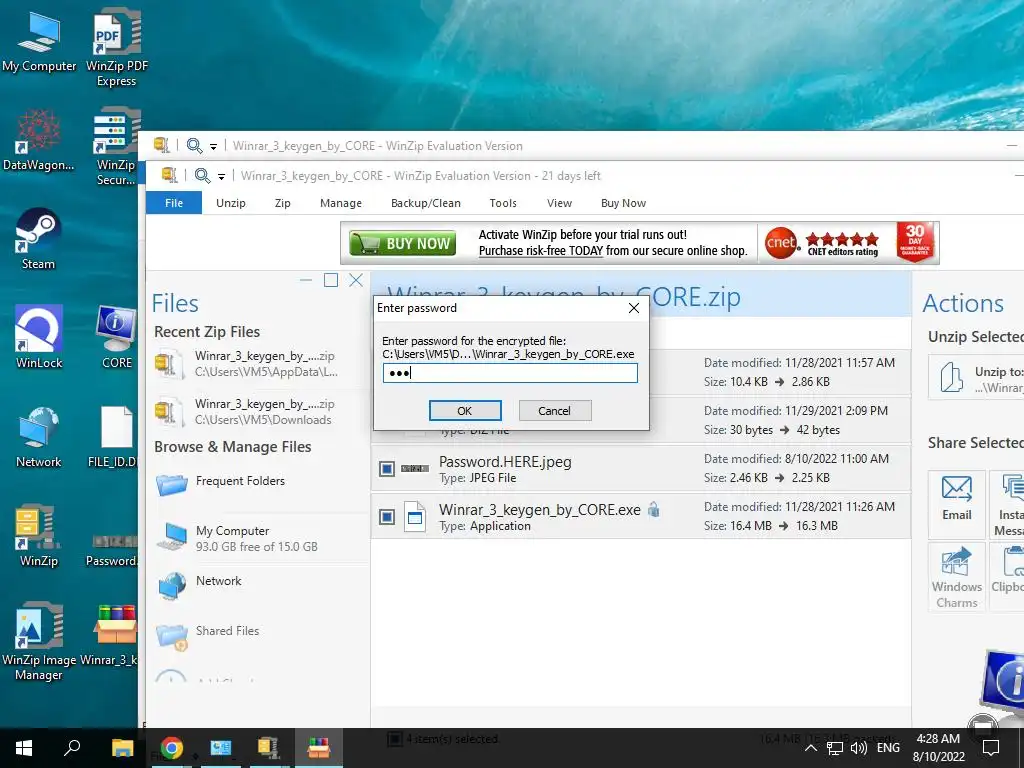This screenshot has width=1024, height=768.
Task: Switch to WinZip taskbar button
Action: click(x=268, y=748)
